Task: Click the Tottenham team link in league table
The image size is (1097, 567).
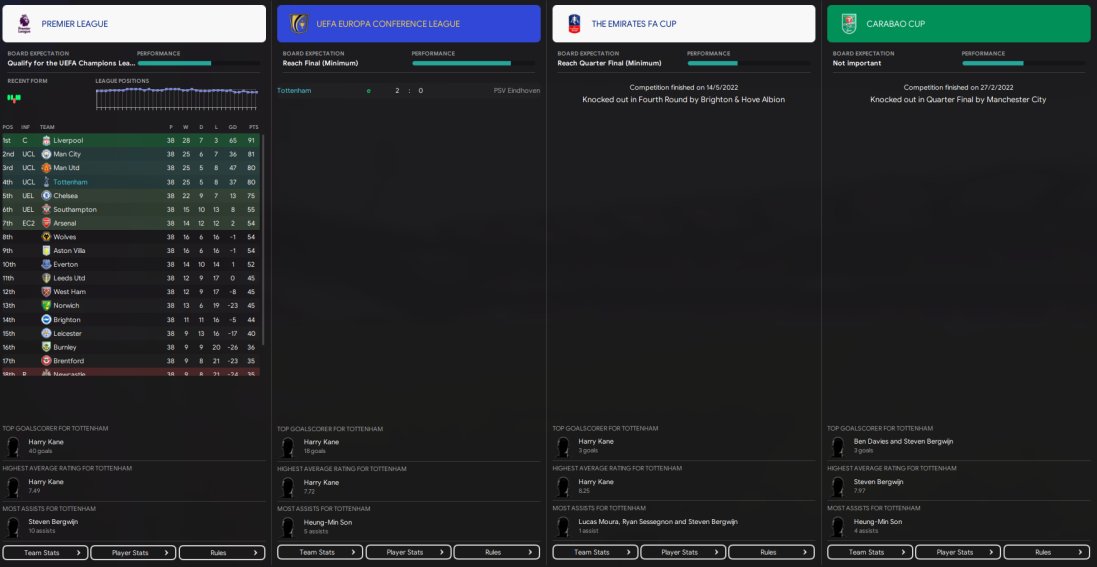Action: point(71,182)
